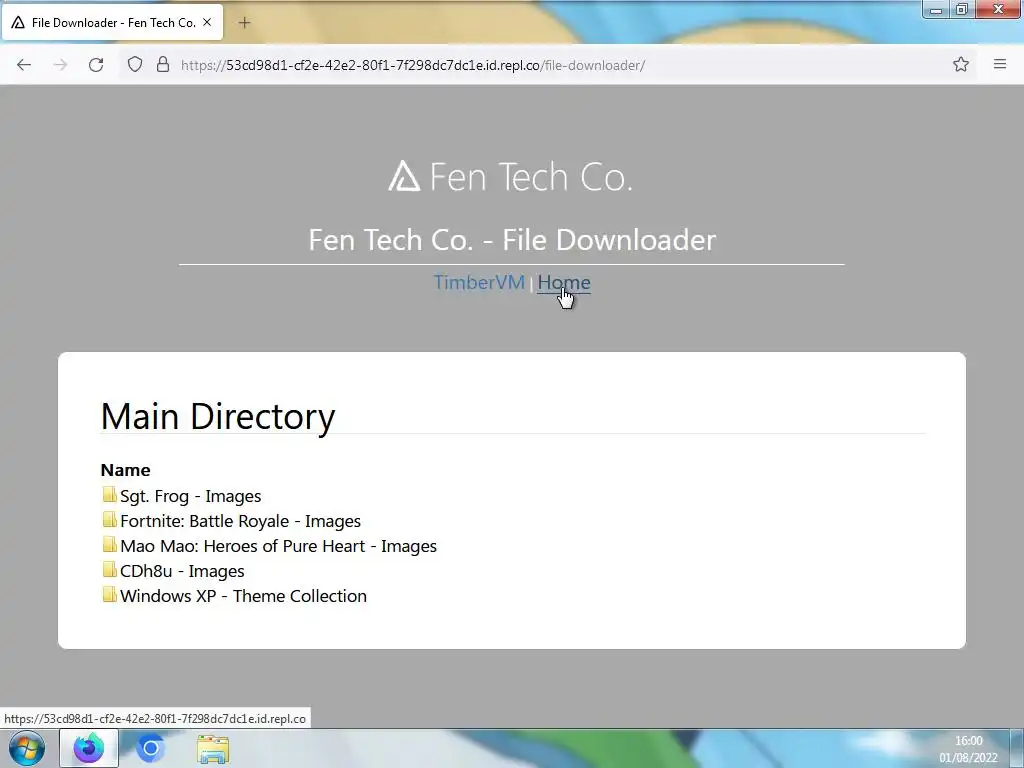
Task: Click the forward navigation arrow
Action: [x=60, y=65]
